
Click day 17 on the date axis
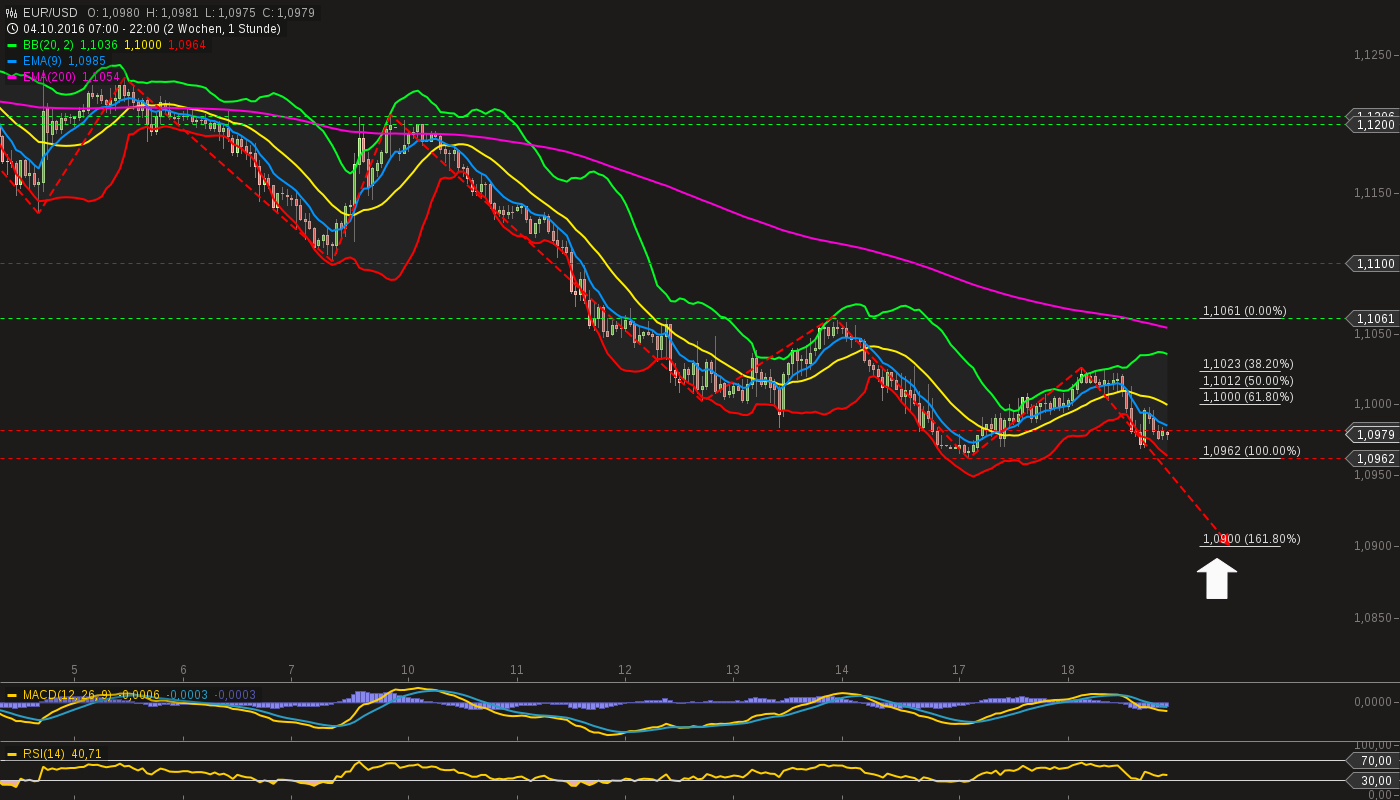959,670
